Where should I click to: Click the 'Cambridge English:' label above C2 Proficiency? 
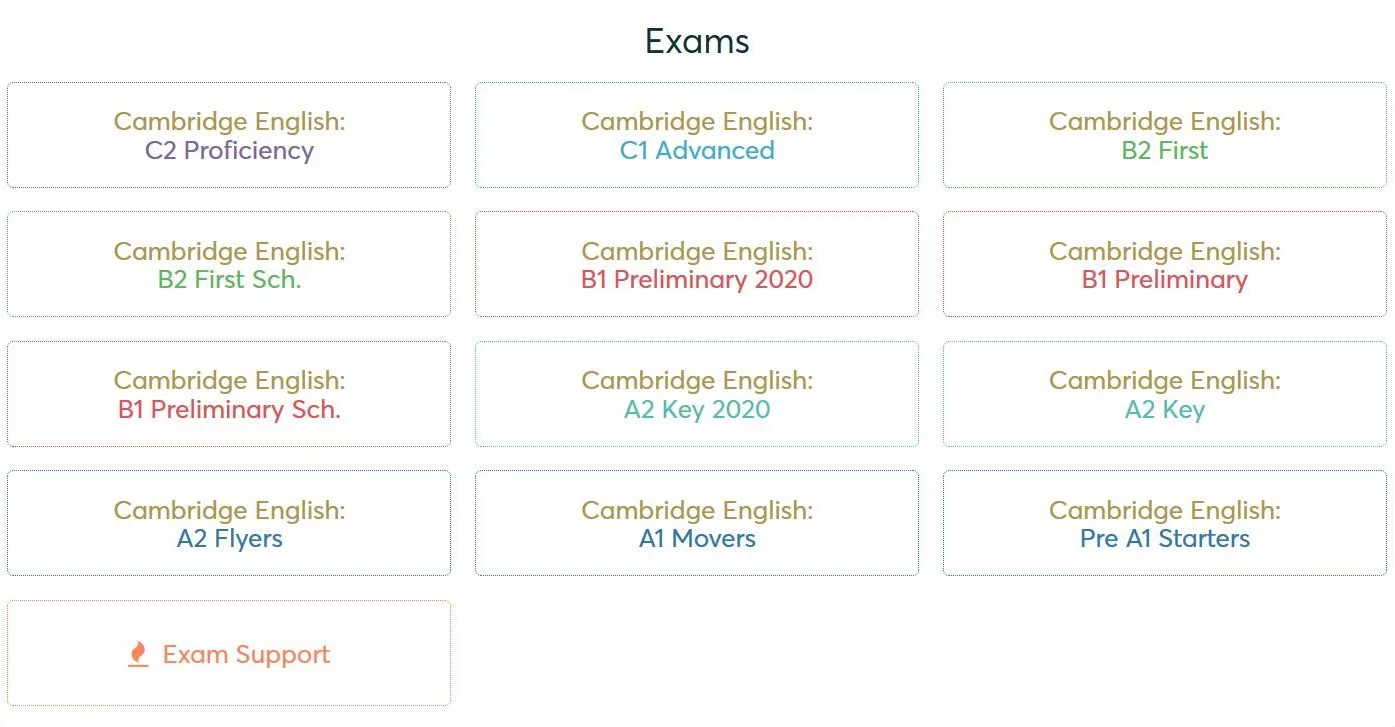[x=229, y=122]
